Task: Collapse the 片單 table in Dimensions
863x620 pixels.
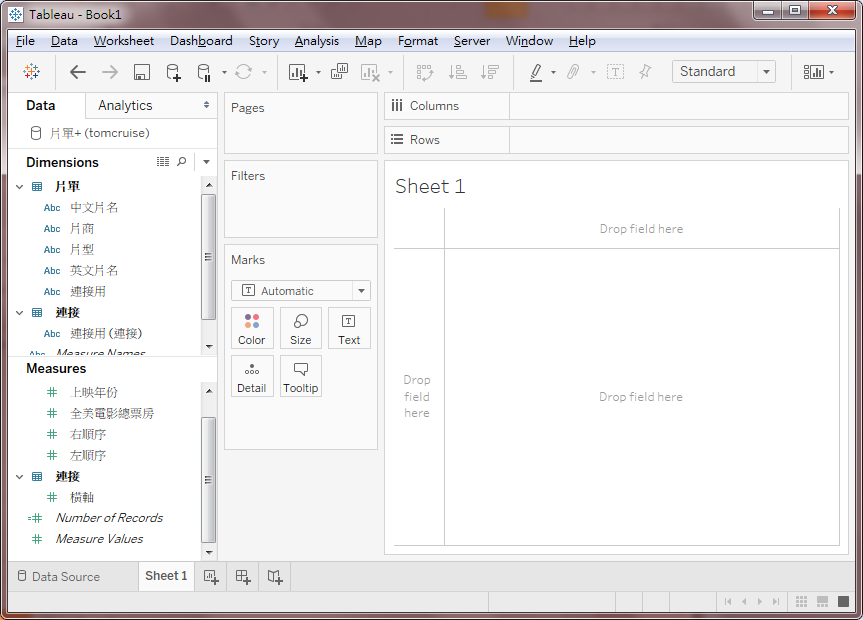Action: [20, 187]
